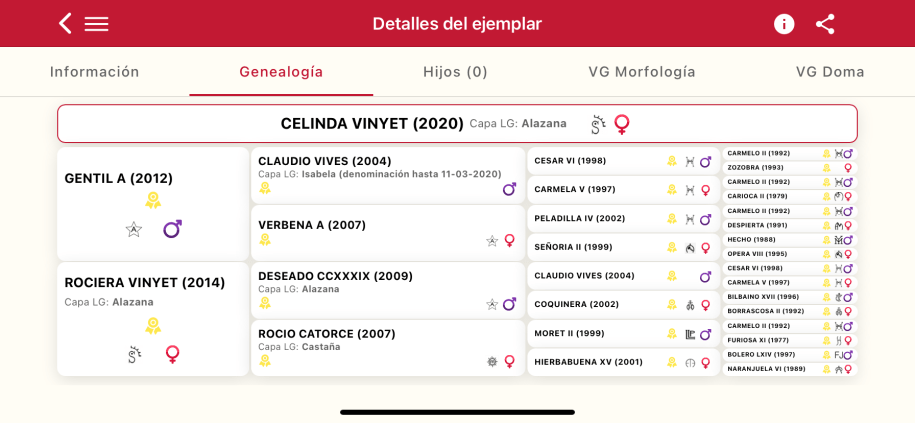Screen dimensions: 915x423
Task: Open the info circle icon
Action: (784, 23)
